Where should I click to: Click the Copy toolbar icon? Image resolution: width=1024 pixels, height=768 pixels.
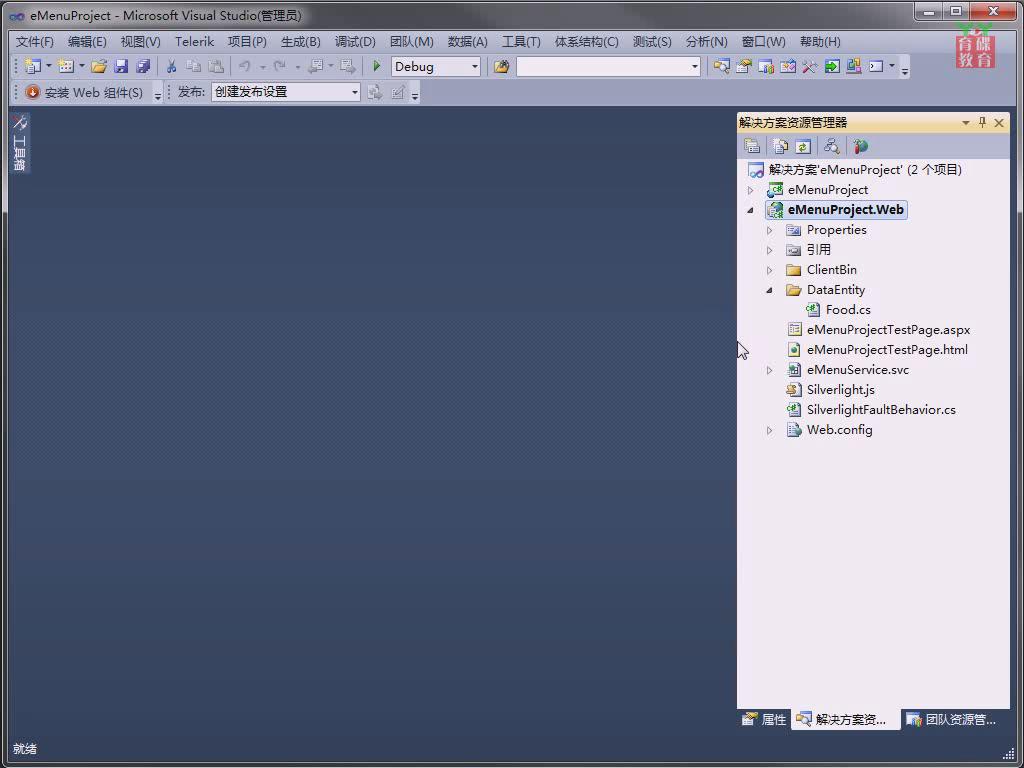193,66
